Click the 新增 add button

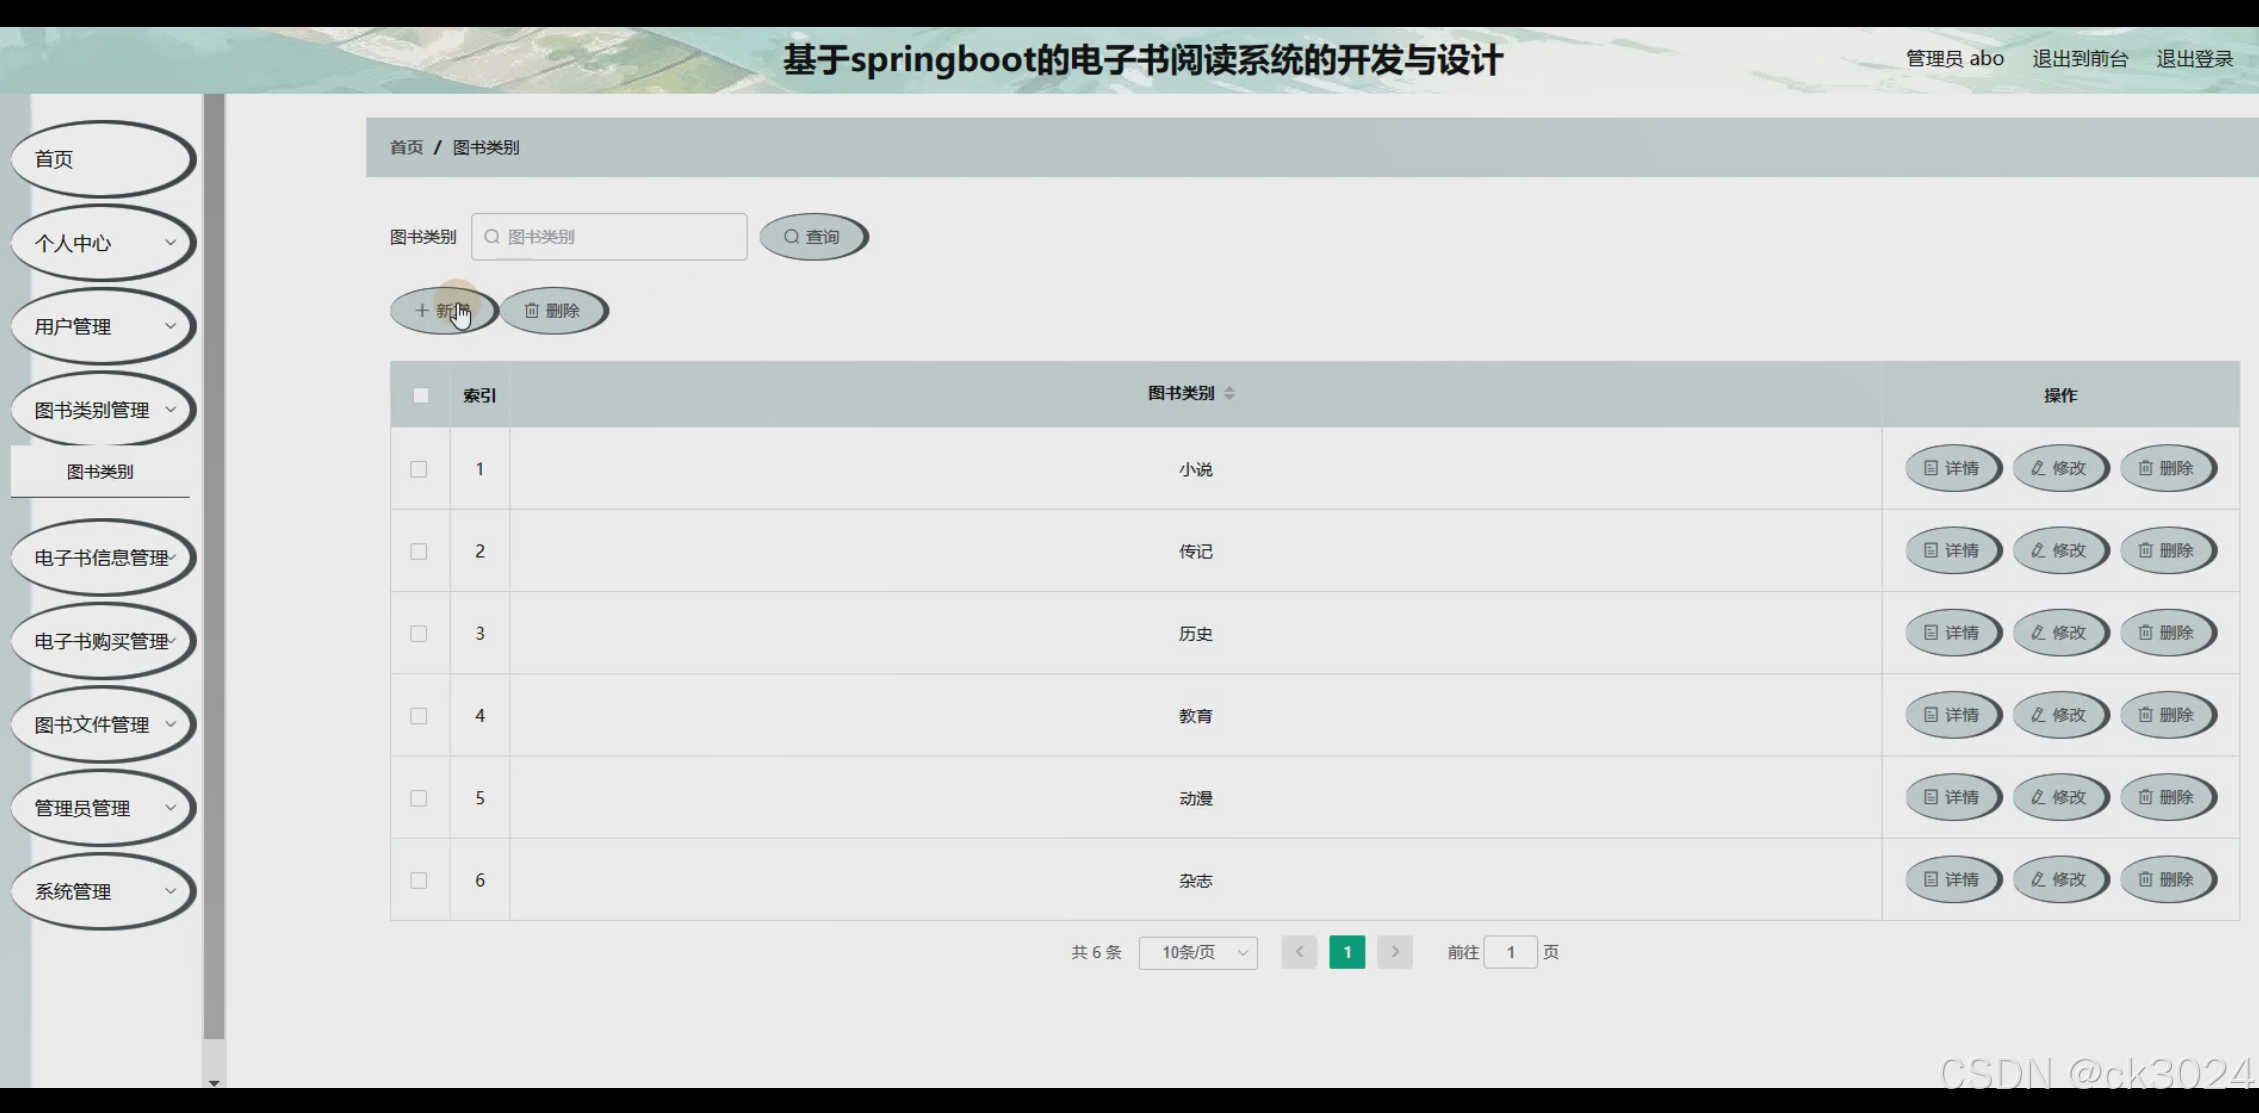click(x=443, y=311)
